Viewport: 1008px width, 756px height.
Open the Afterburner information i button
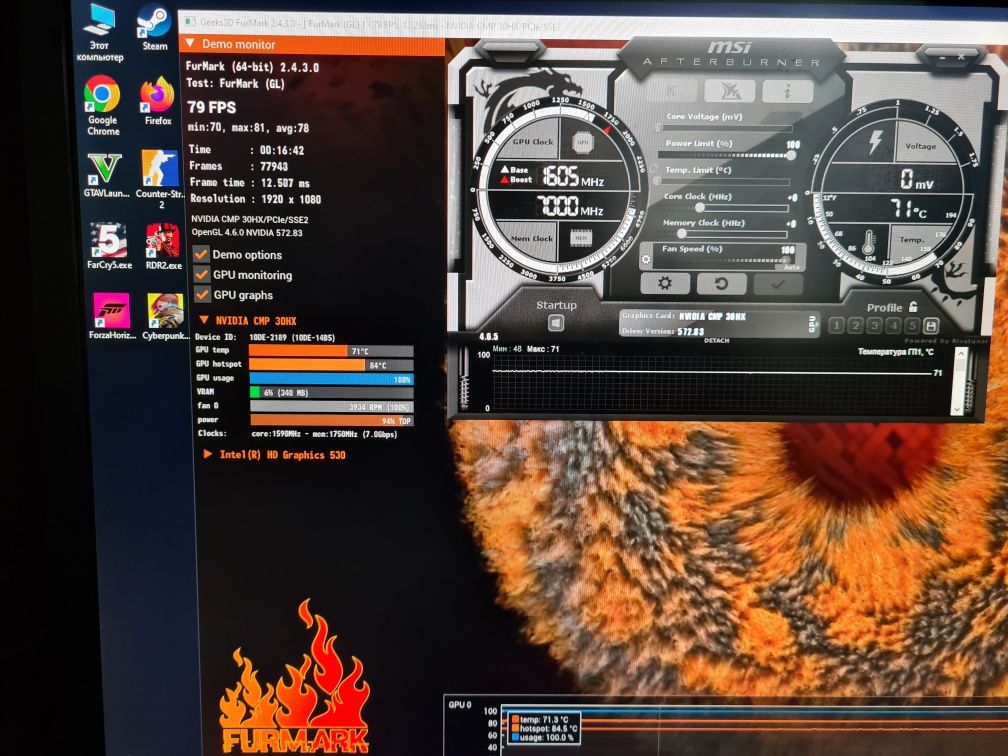(x=787, y=91)
